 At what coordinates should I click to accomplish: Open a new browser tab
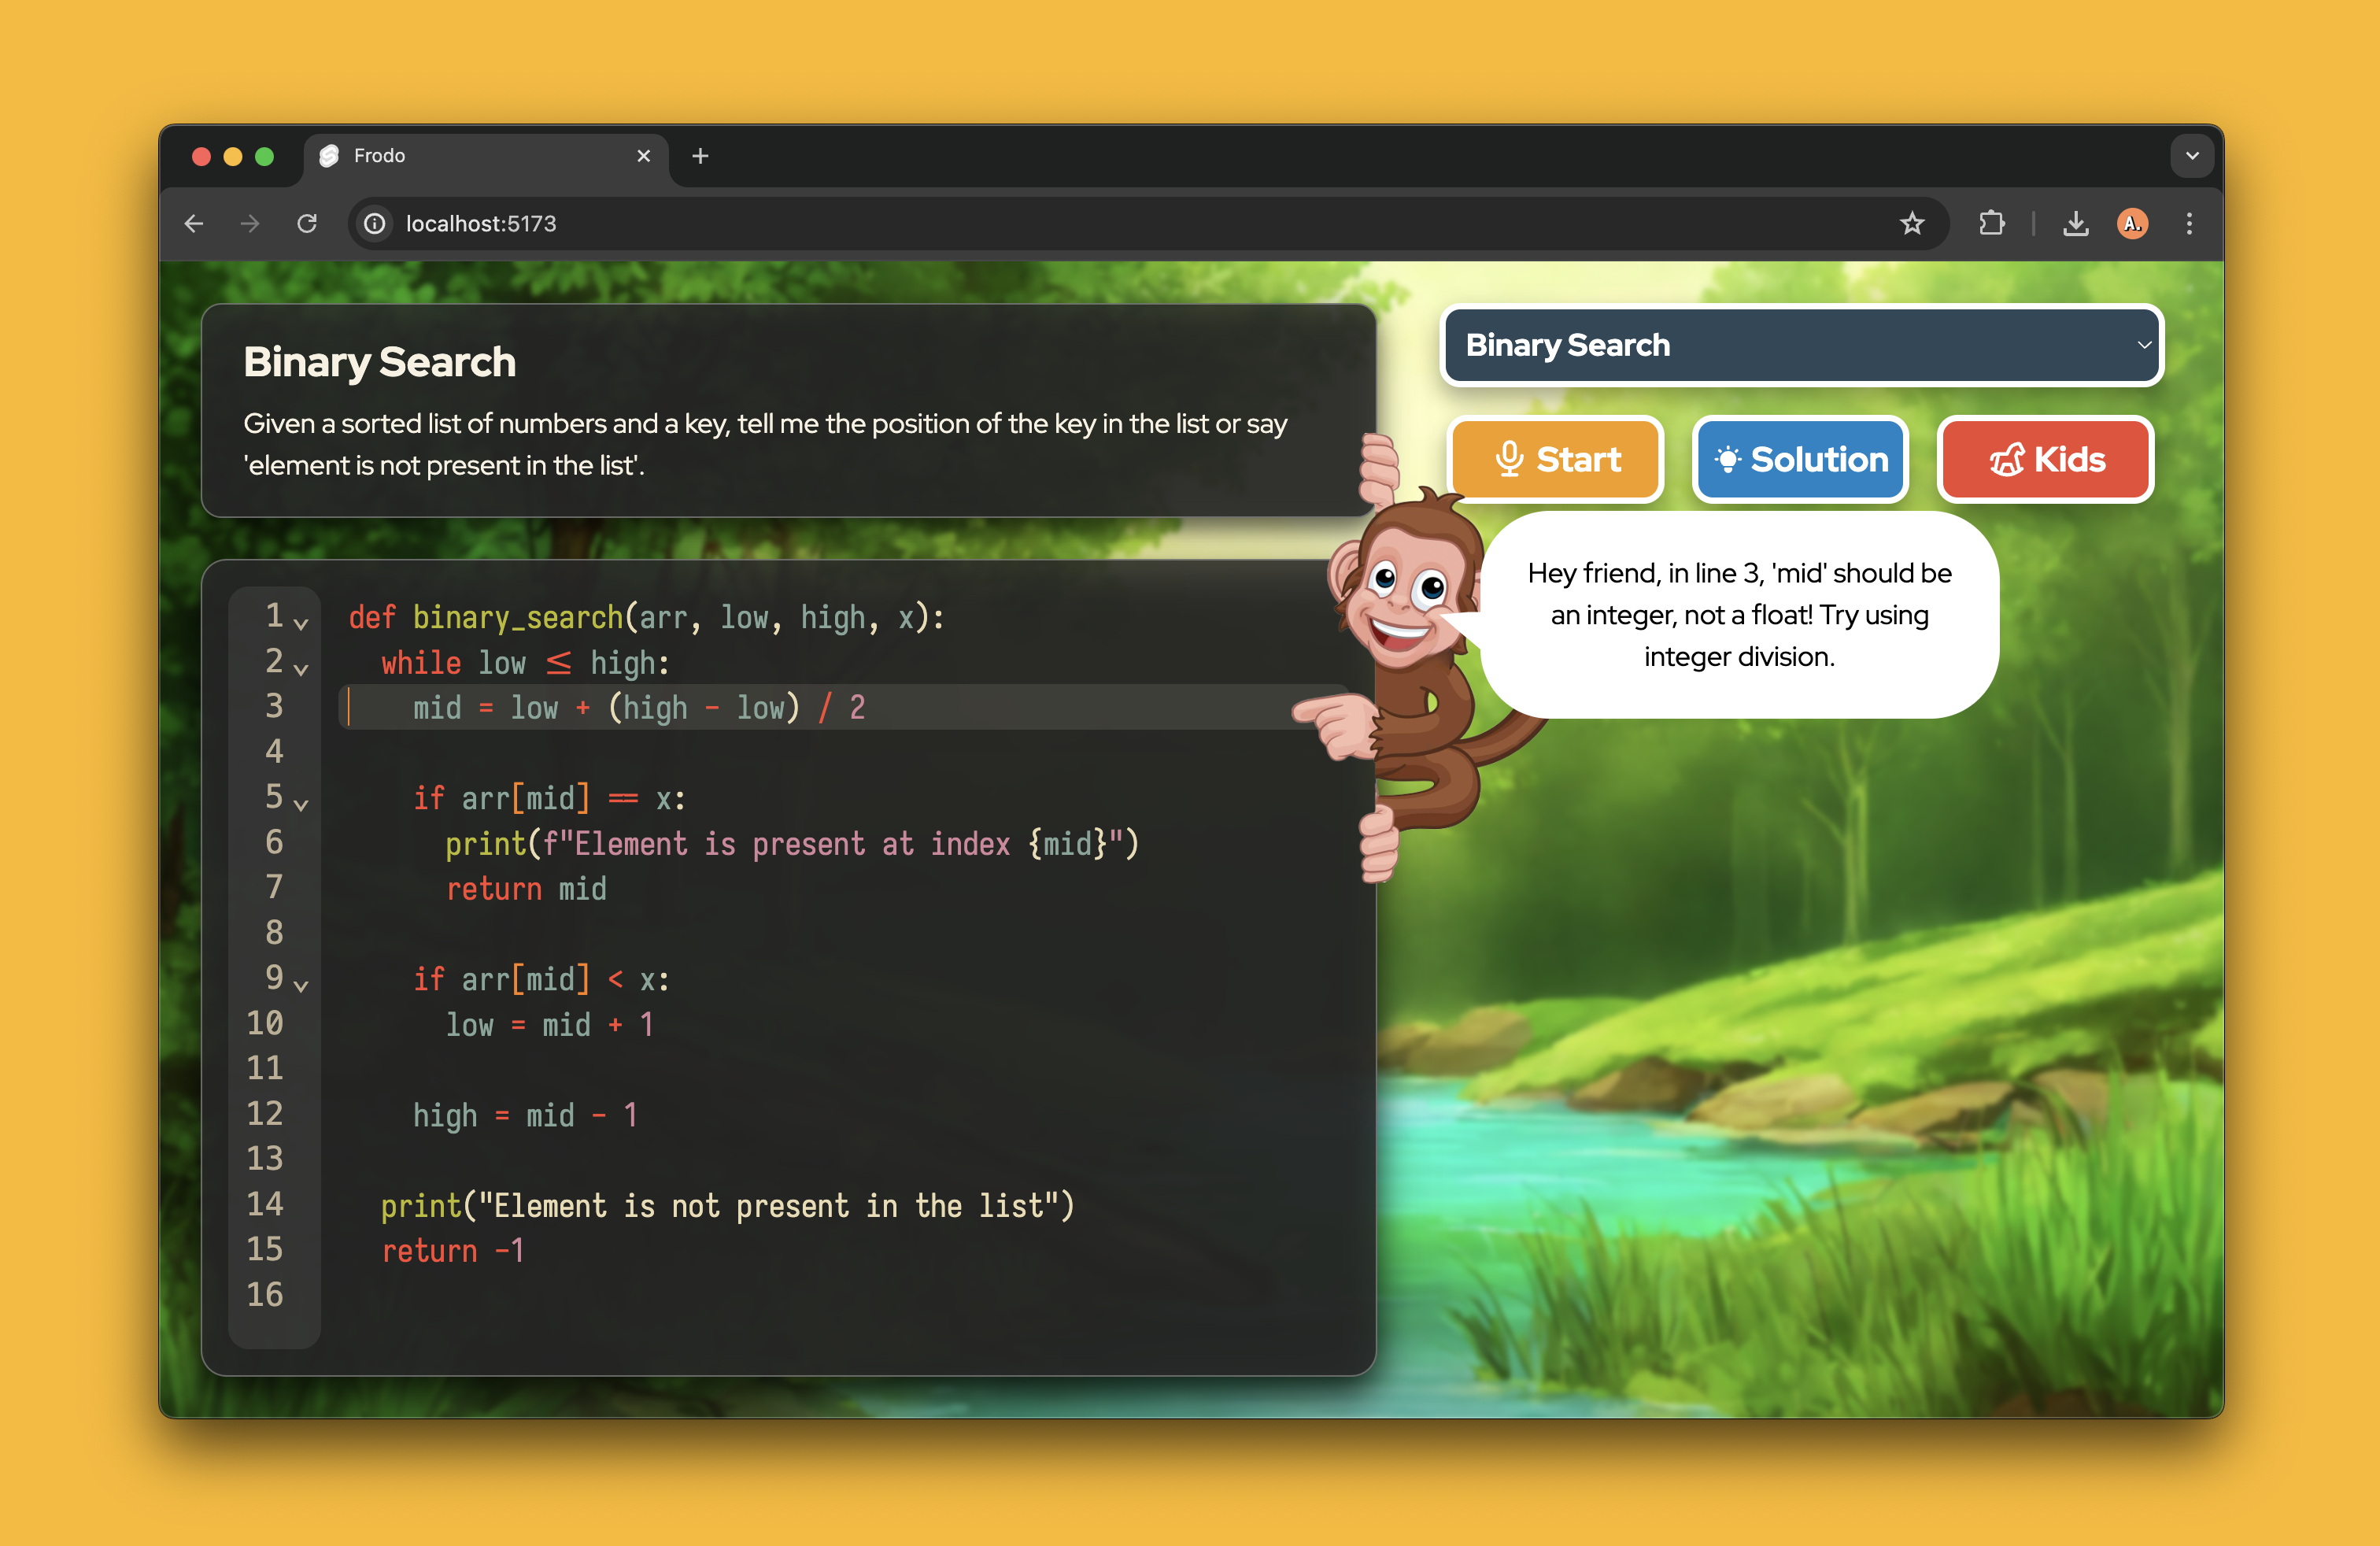coord(700,156)
